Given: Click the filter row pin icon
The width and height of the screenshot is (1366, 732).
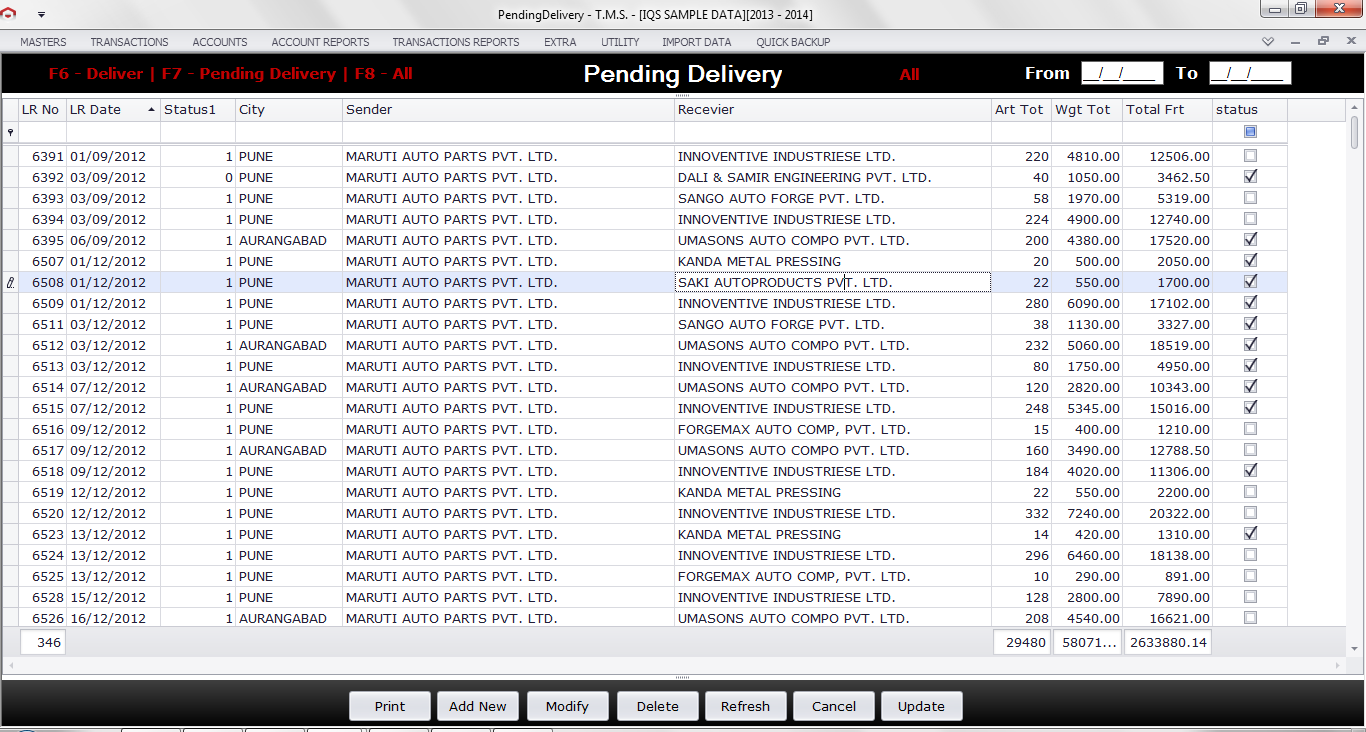Looking at the screenshot, I should pyautogui.click(x=11, y=132).
